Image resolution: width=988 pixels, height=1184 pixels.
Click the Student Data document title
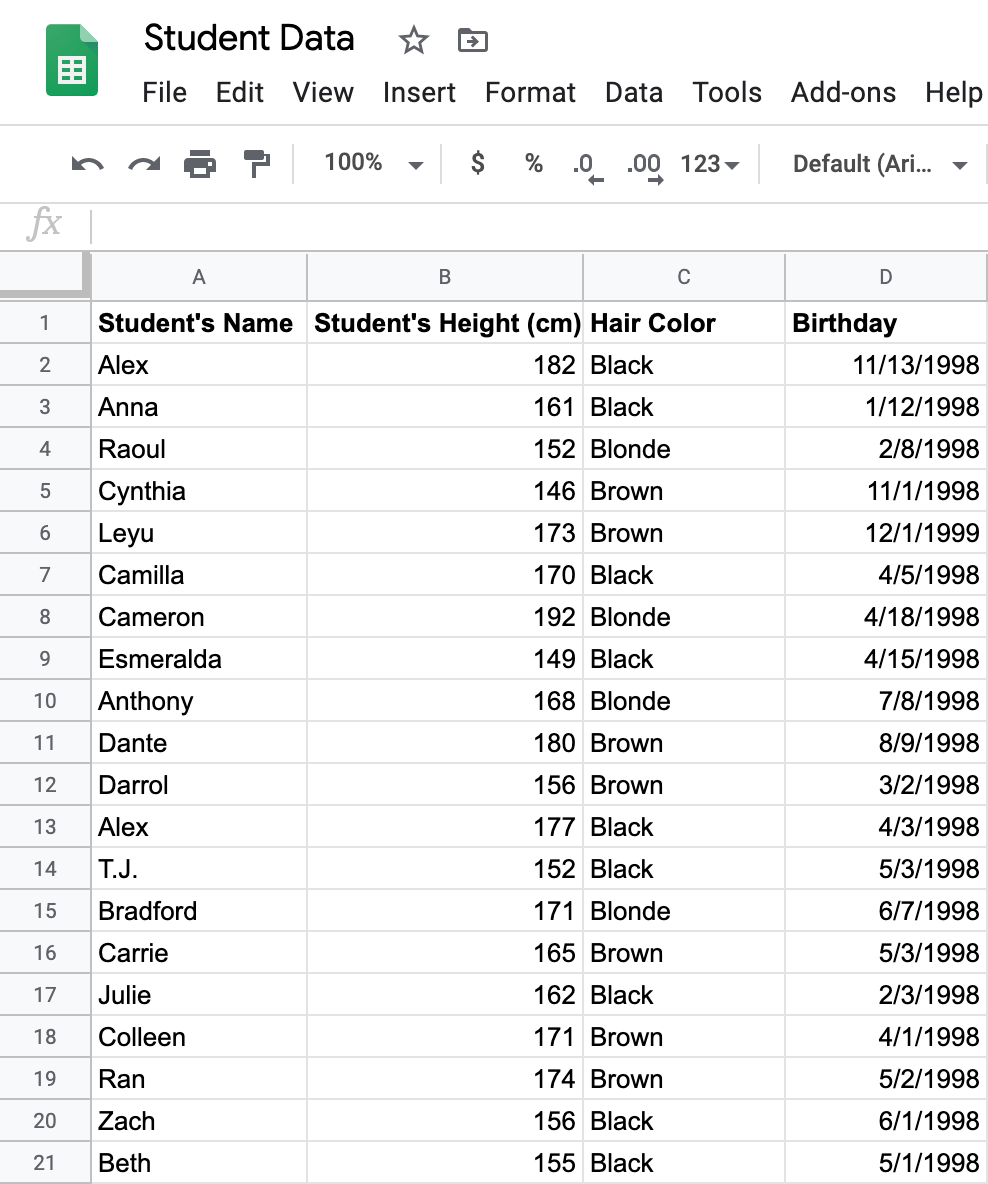click(249, 38)
